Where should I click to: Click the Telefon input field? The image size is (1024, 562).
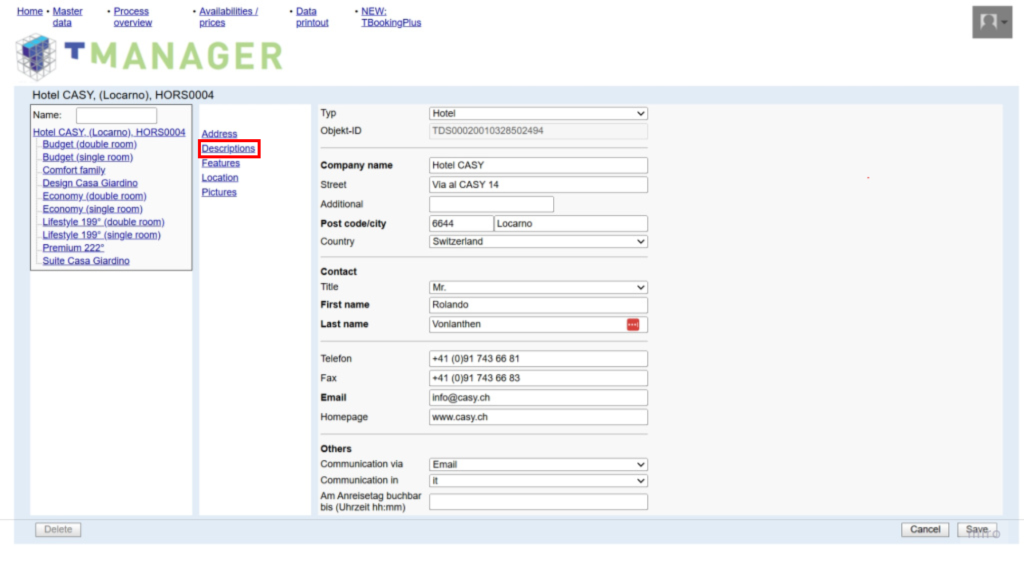538,359
